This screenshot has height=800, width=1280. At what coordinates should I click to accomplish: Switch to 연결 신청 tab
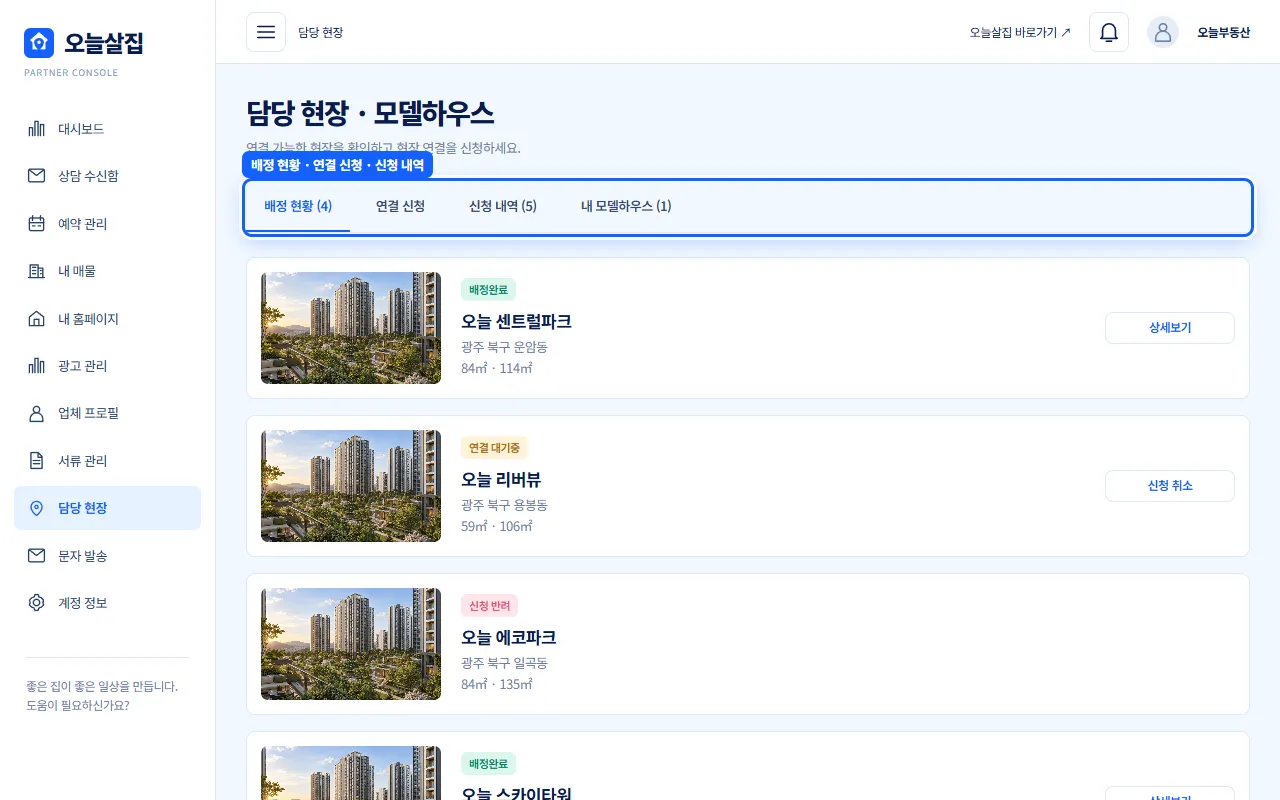pyautogui.click(x=400, y=206)
